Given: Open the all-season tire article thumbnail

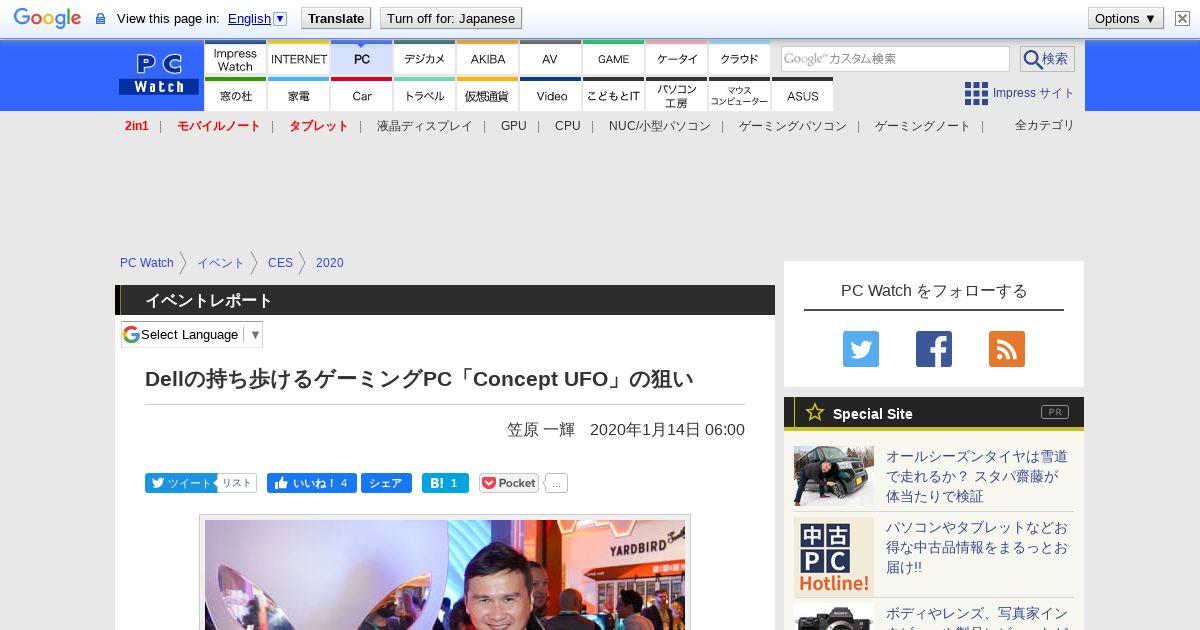Looking at the screenshot, I should (x=834, y=476).
